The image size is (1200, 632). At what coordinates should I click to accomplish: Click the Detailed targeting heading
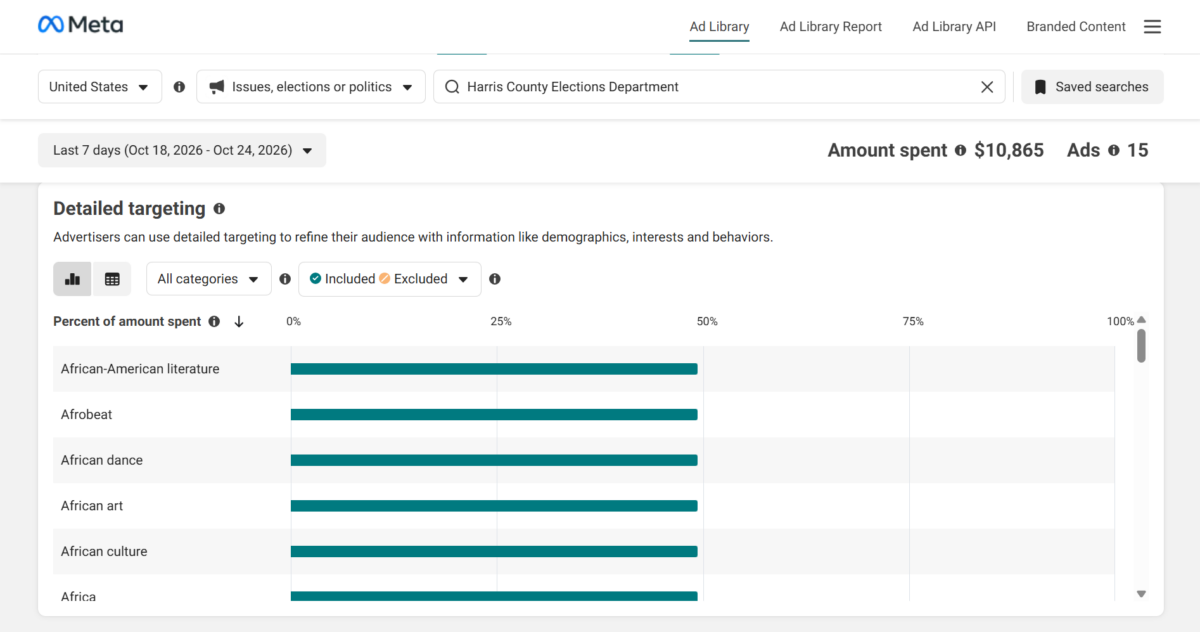pos(129,209)
